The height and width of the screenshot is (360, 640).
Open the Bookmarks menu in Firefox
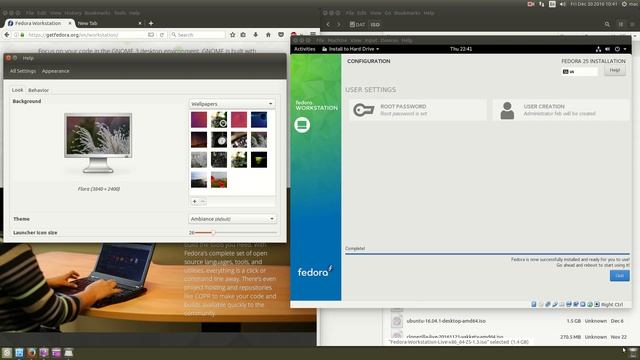tap(97, 13)
